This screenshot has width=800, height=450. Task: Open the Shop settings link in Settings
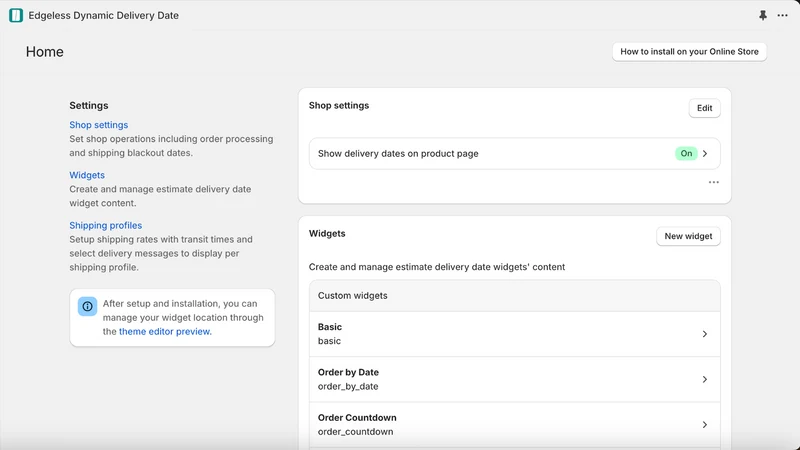(x=98, y=124)
